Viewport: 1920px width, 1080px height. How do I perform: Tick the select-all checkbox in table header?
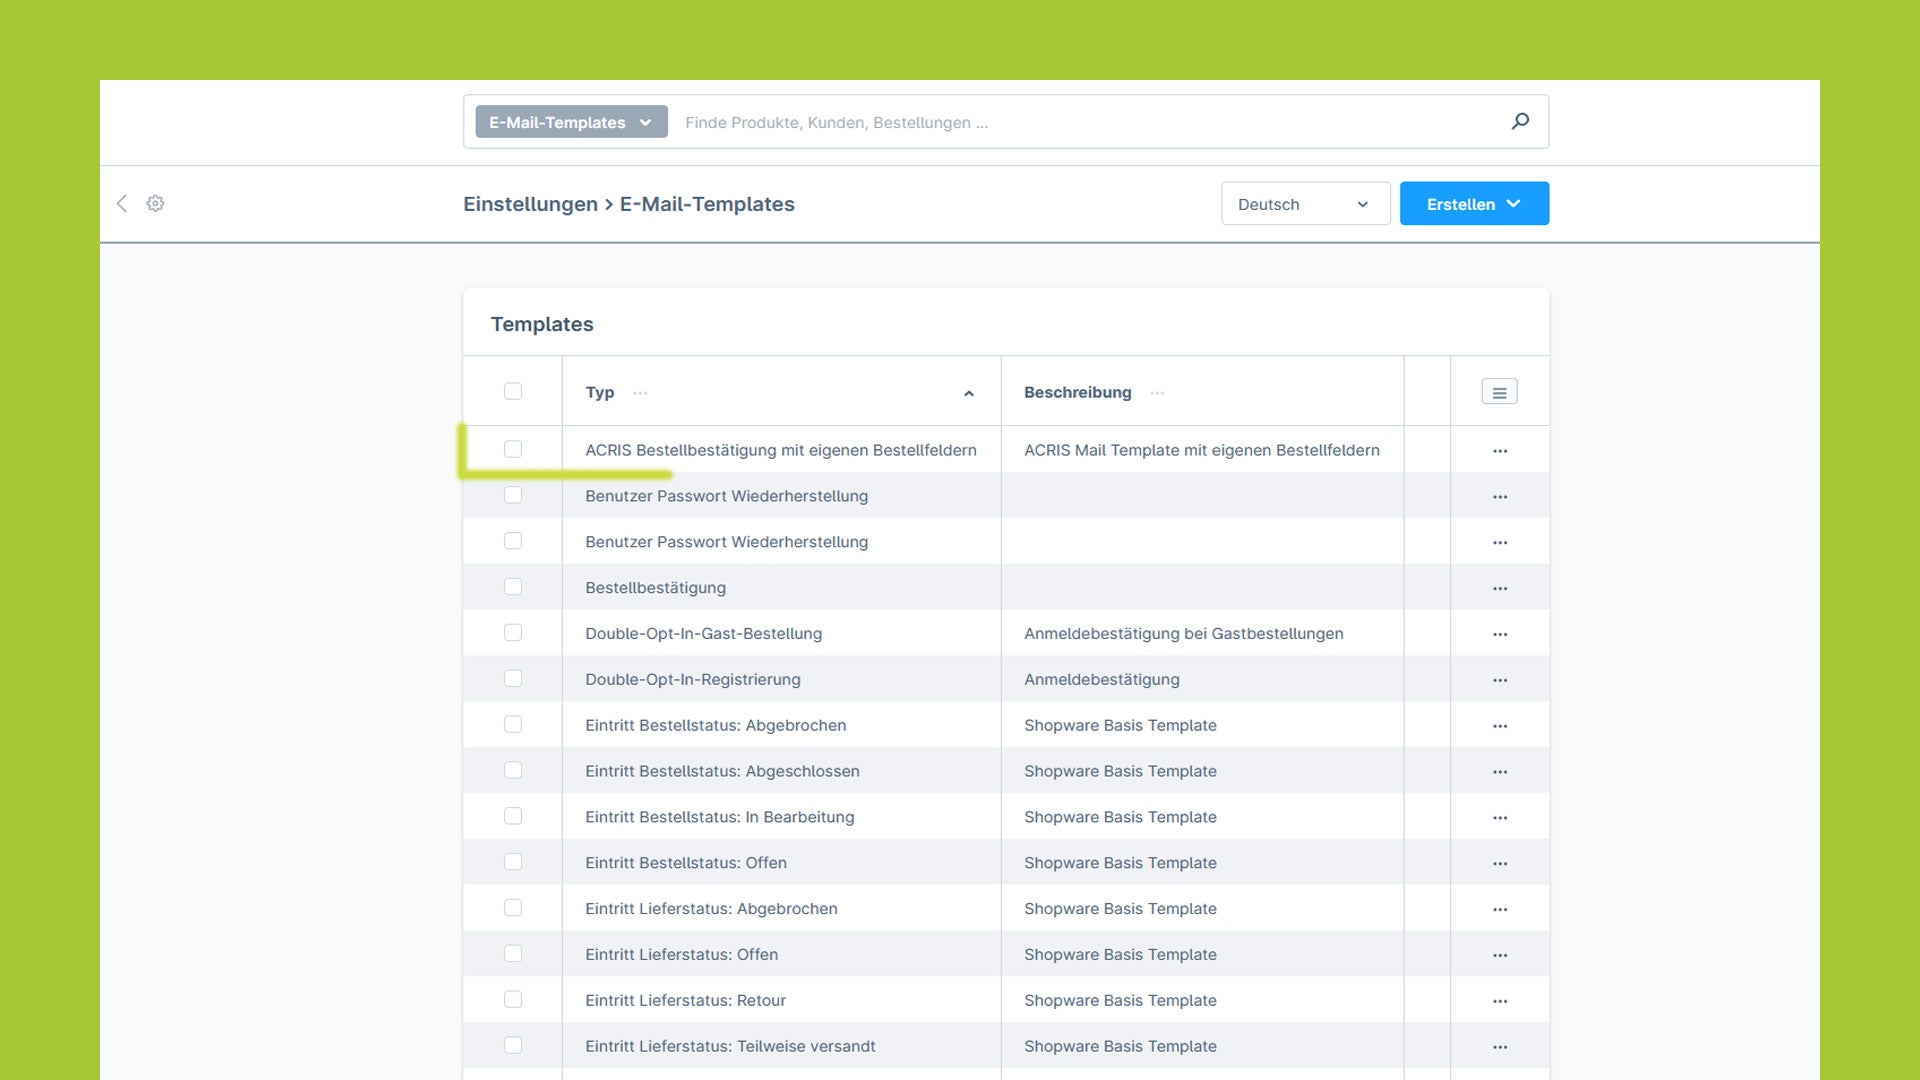tap(513, 391)
